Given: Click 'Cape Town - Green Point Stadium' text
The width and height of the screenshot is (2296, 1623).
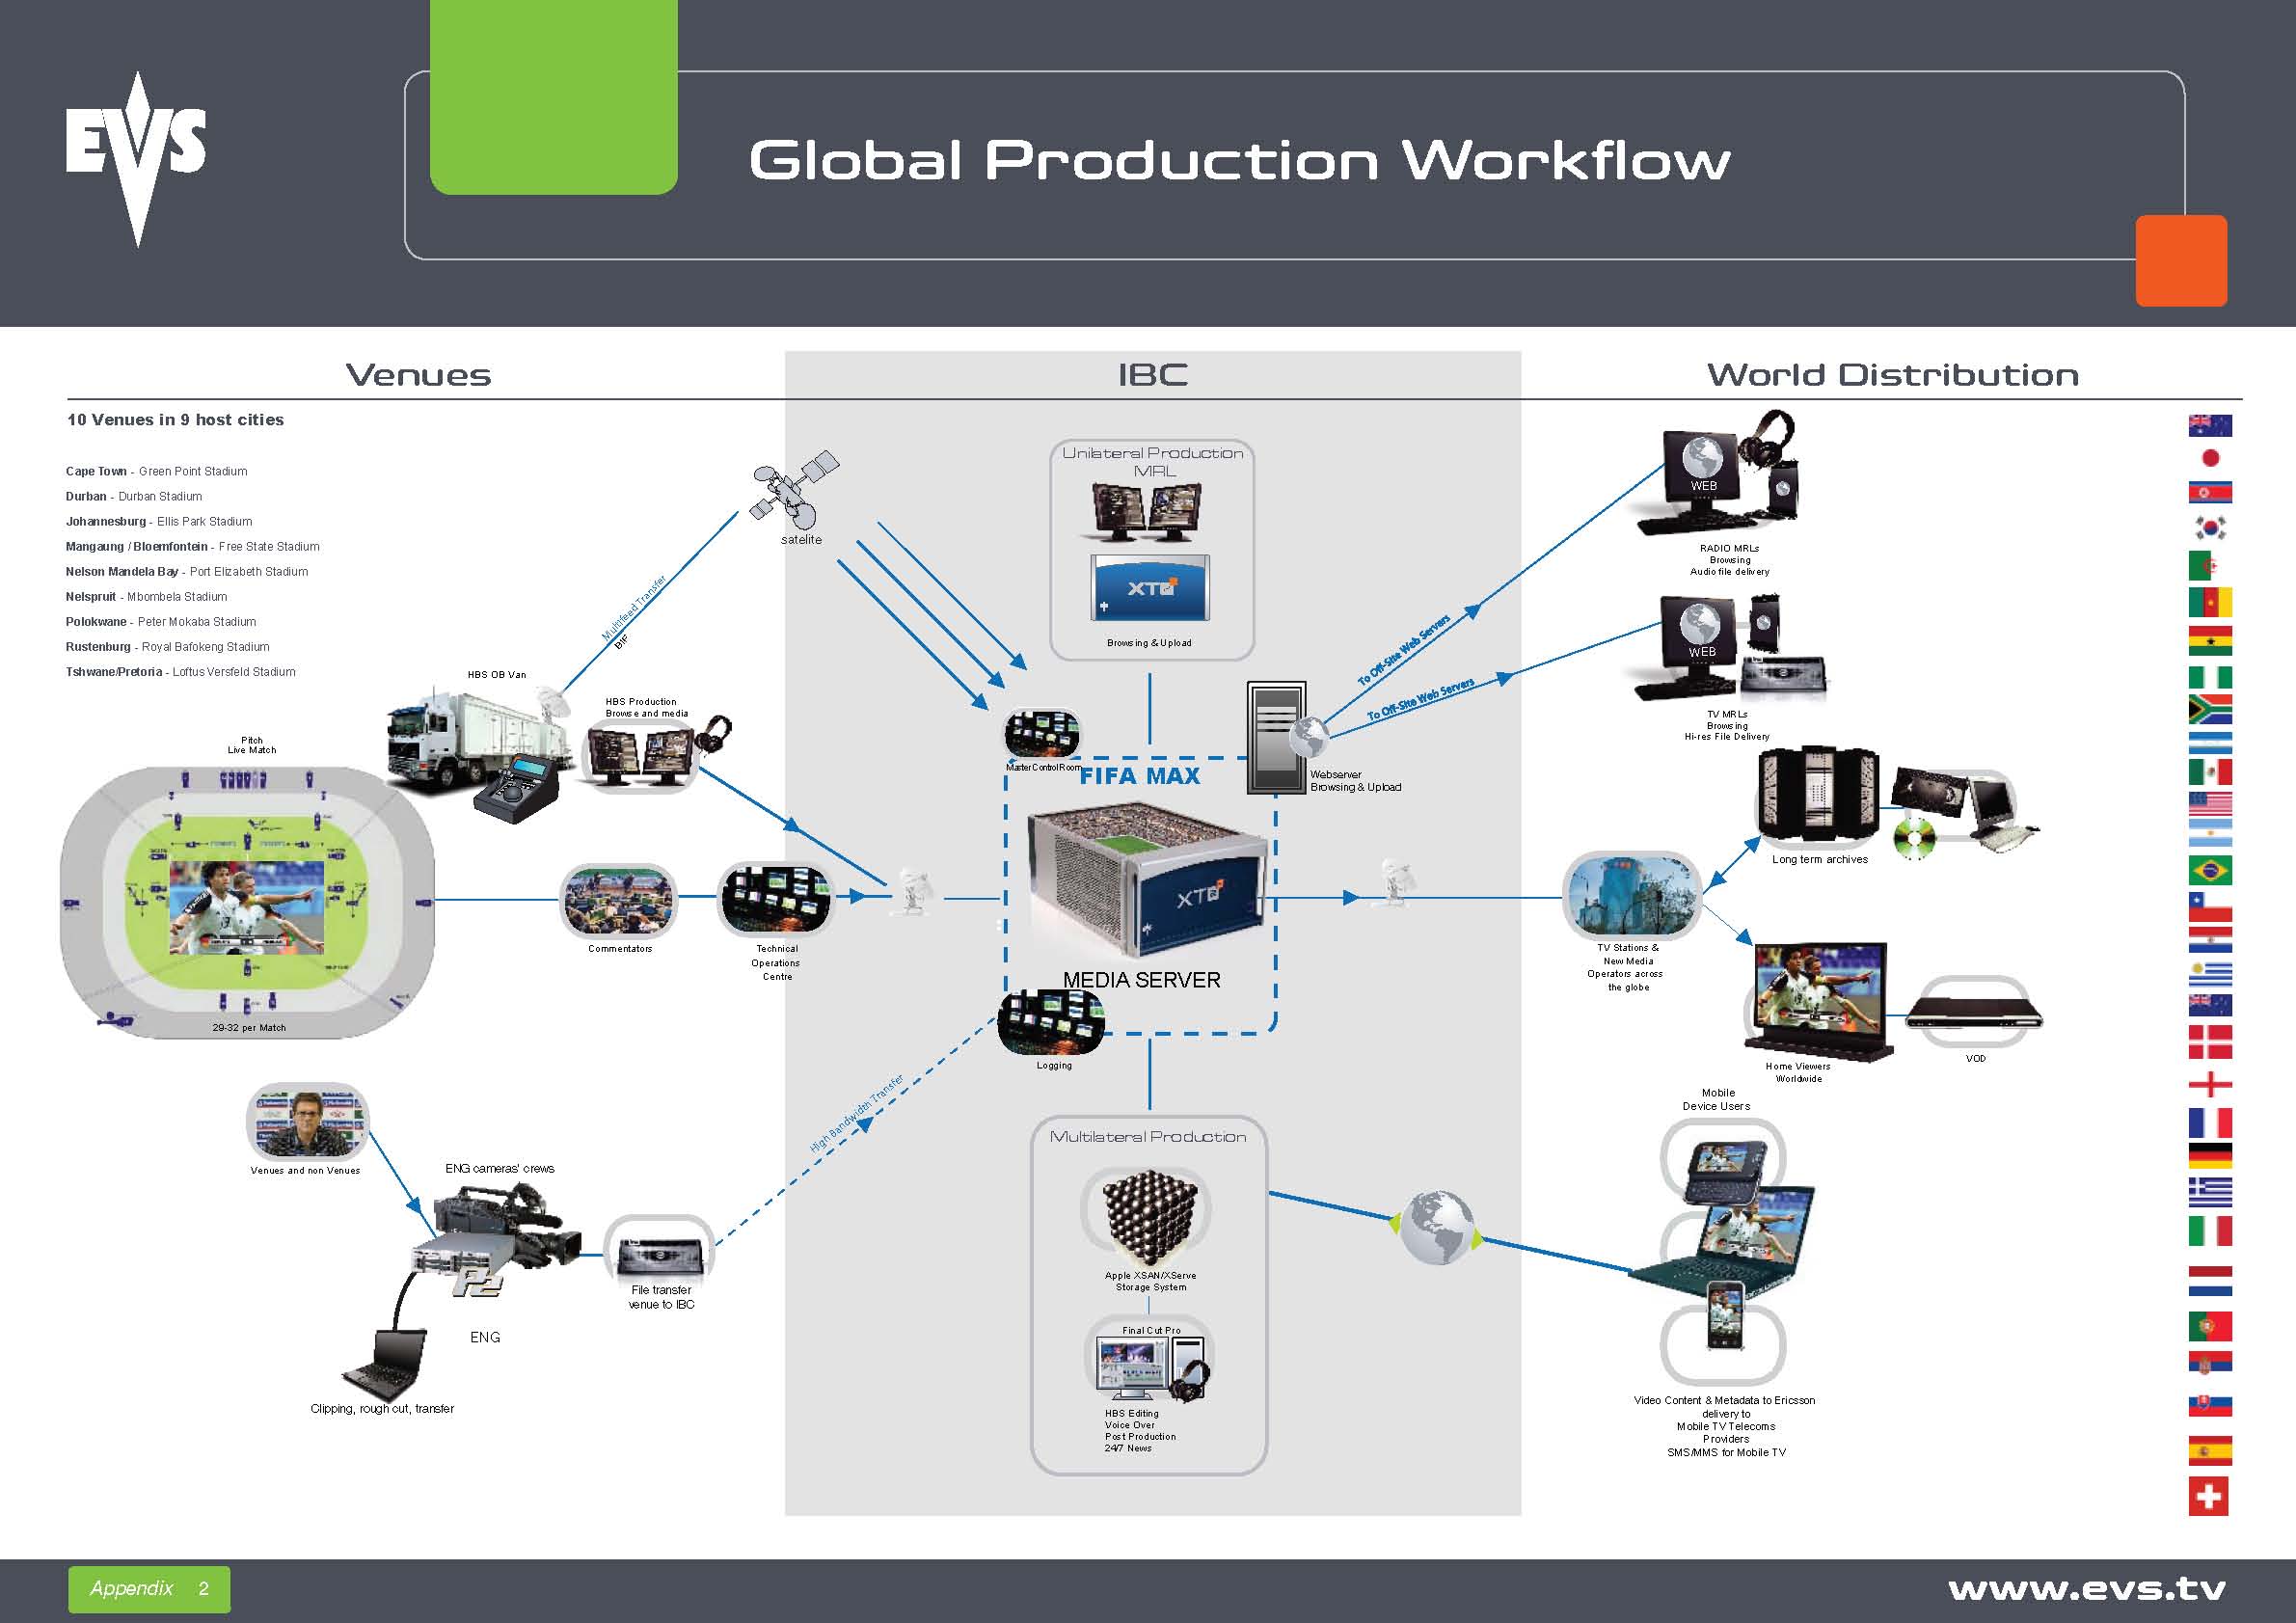Looking at the screenshot, I should pos(156,471).
